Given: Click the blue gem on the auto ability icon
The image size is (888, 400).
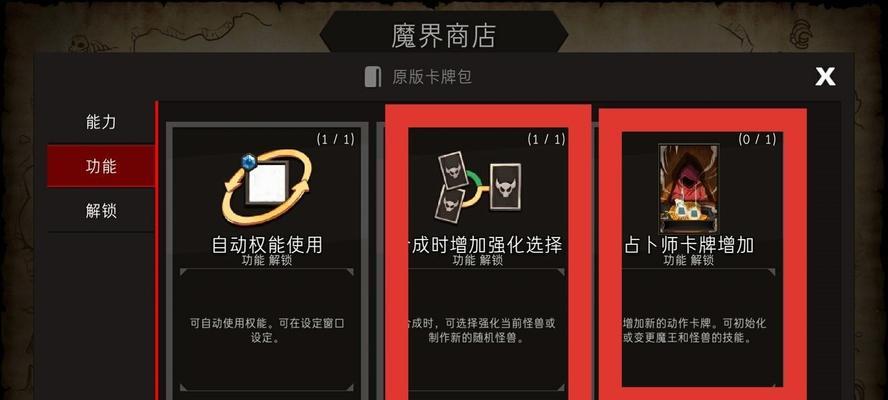Looking at the screenshot, I should pos(249,163).
